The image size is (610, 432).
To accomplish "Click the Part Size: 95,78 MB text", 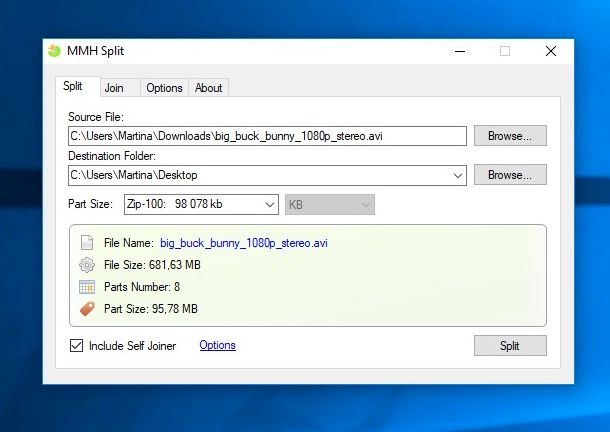I will tap(151, 309).
